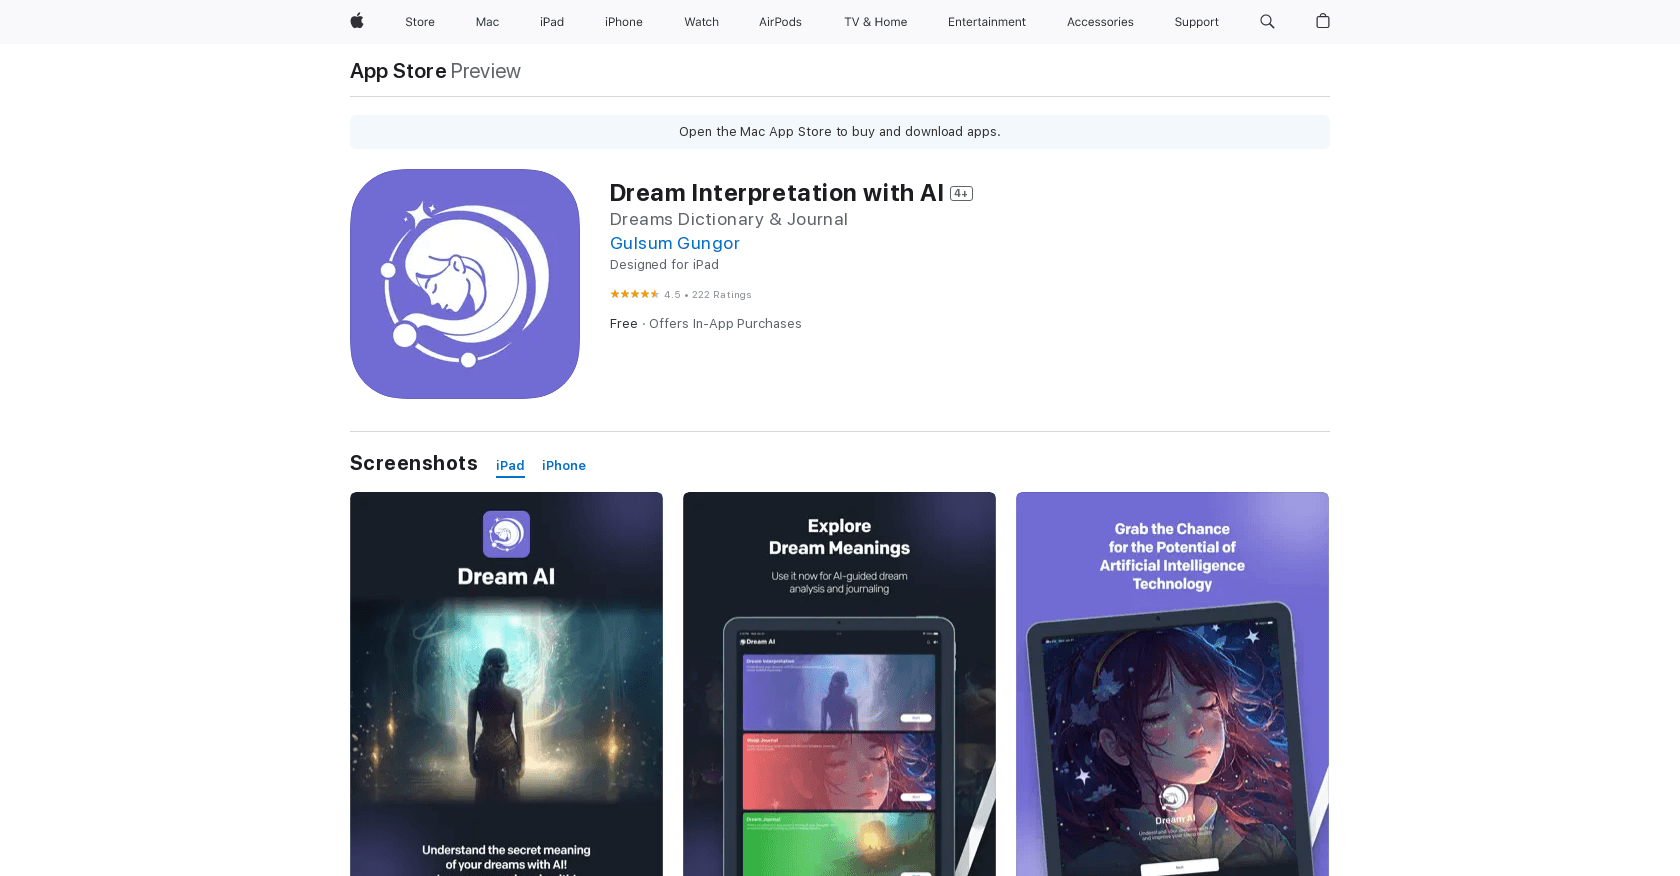The height and width of the screenshot is (876, 1680).
Task: Click the 'Dreams Dictionary & Journal' subtitle
Action: point(729,219)
